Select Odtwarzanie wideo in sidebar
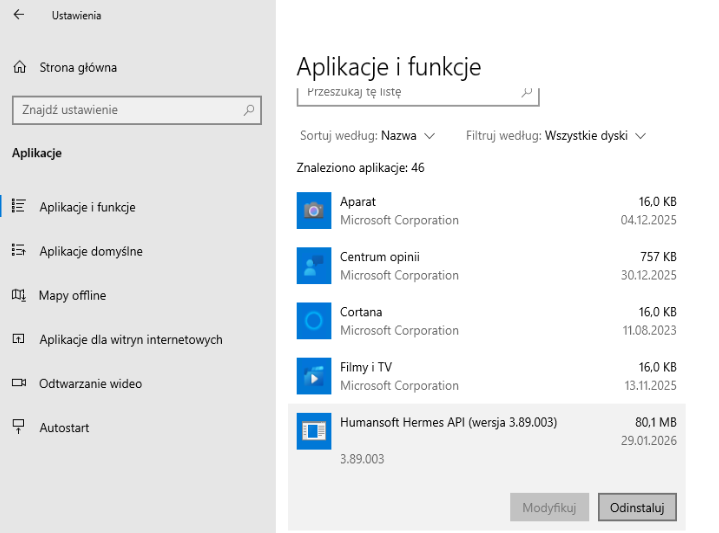Screen dimensions: 719x533 point(90,383)
